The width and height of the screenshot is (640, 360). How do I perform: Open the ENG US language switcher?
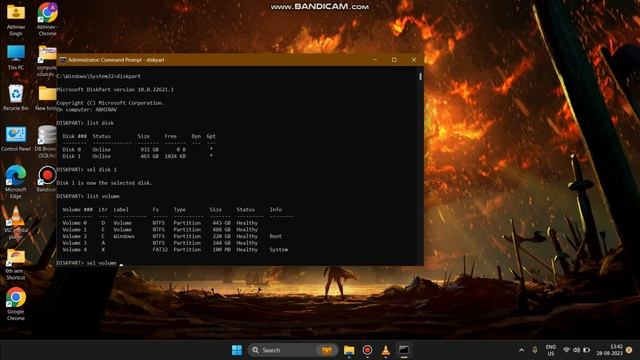(551, 350)
